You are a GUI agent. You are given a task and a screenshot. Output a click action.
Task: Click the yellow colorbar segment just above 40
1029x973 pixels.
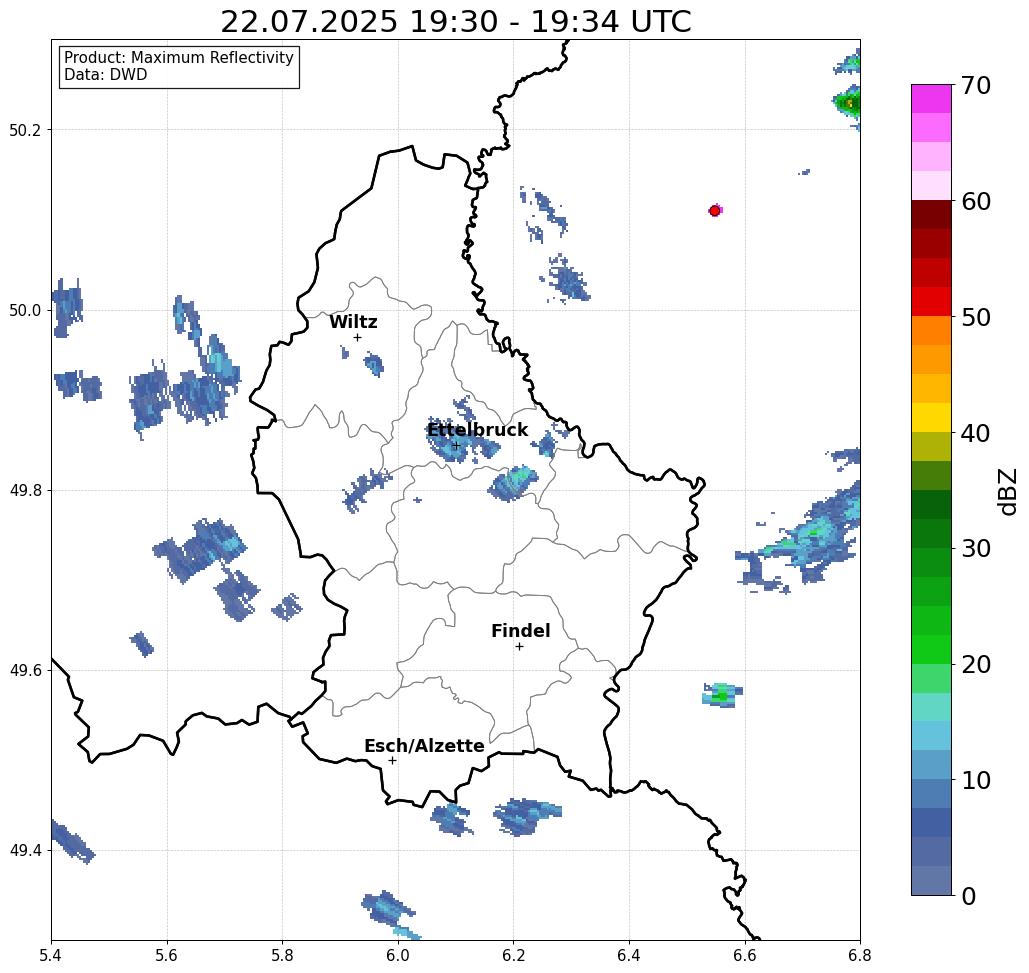[x=931, y=417]
